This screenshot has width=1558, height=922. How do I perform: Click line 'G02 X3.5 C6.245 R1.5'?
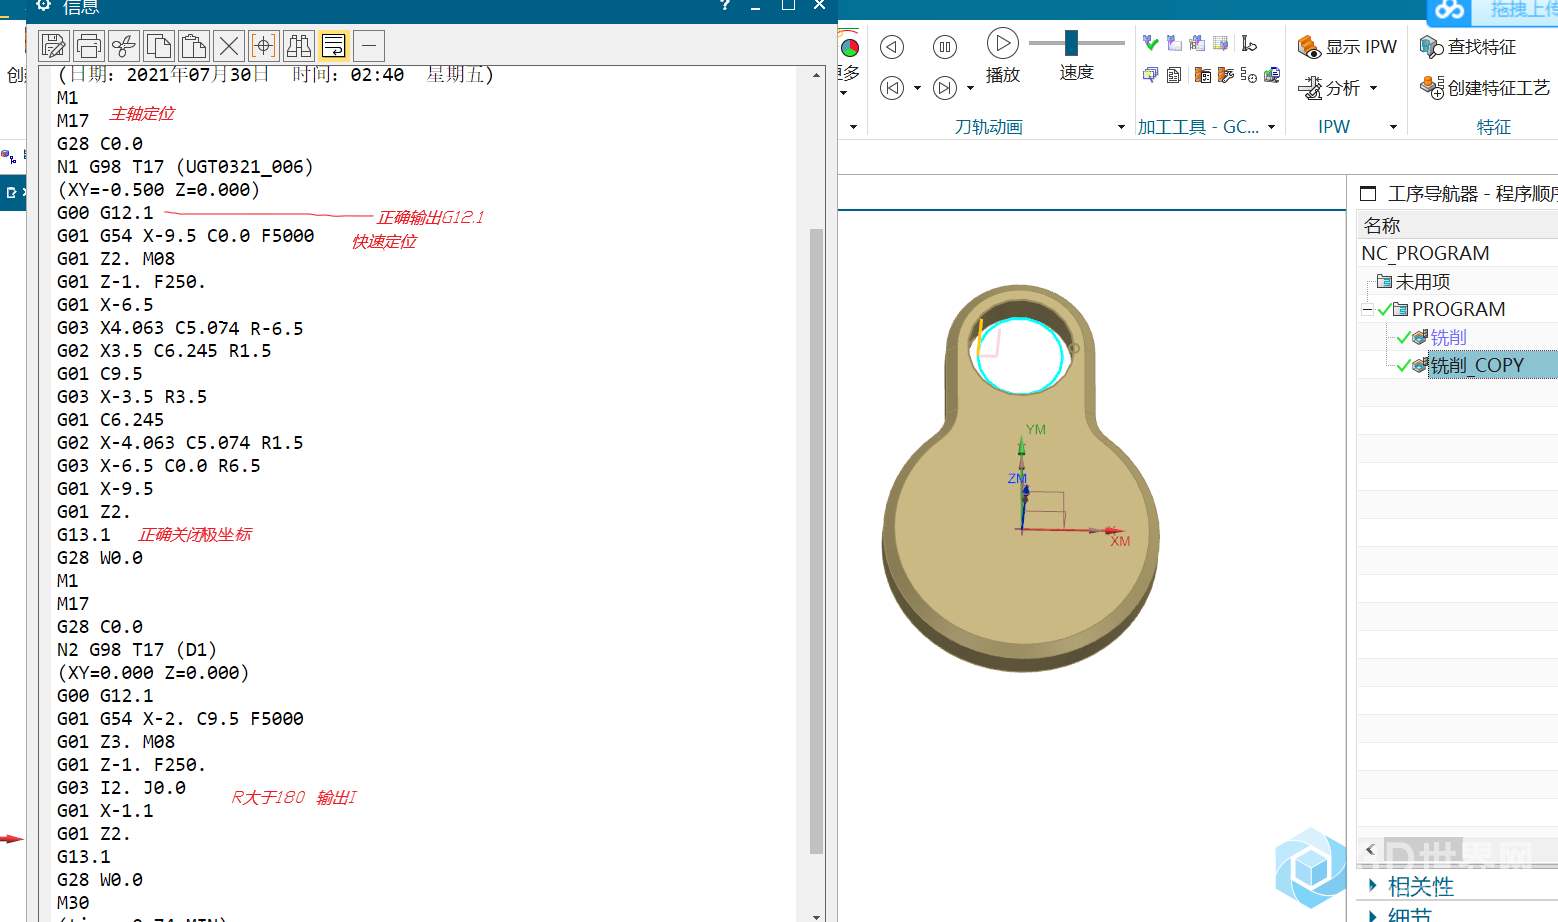[164, 351]
